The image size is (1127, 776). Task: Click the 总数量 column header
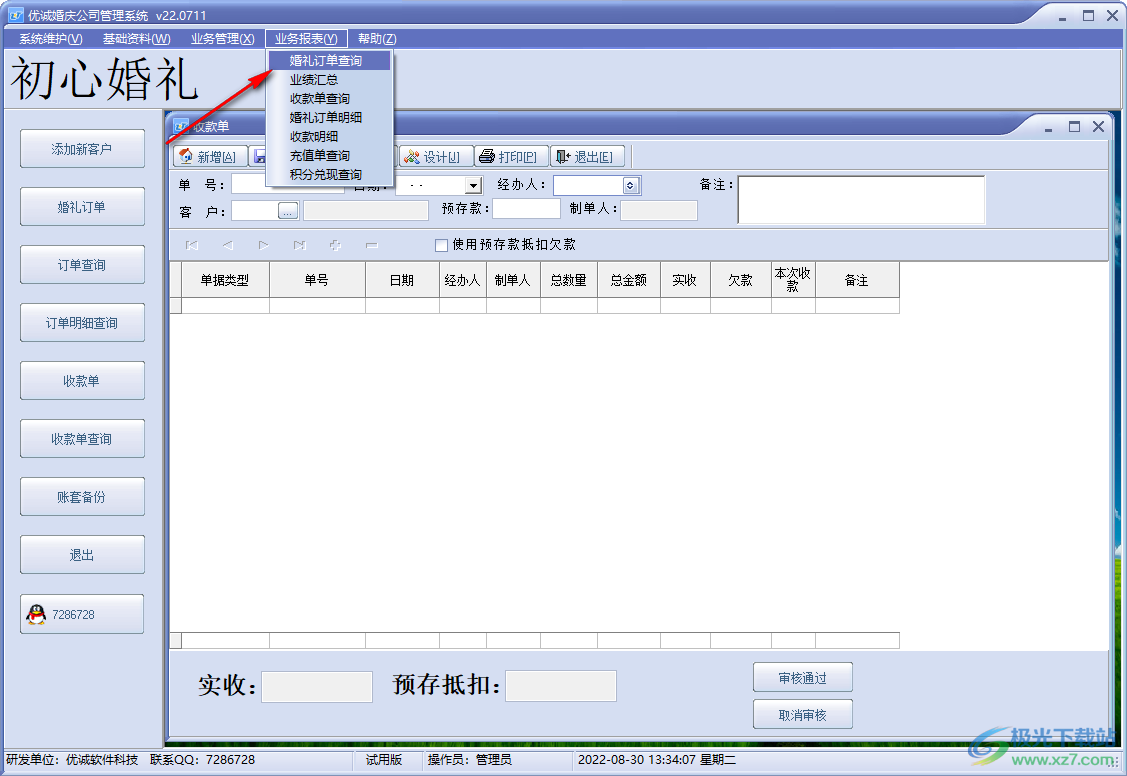pyautogui.click(x=569, y=280)
